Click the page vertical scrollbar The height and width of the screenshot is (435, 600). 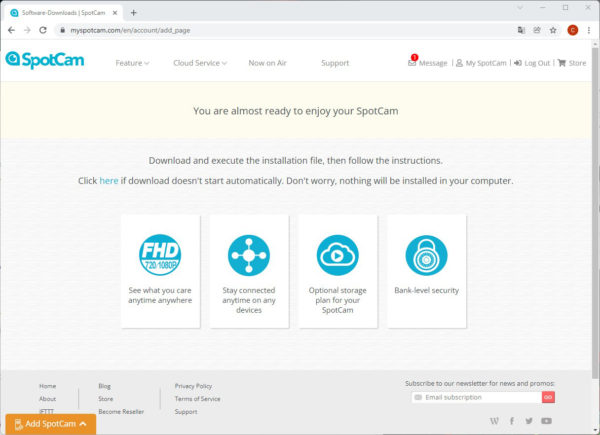pos(596,214)
